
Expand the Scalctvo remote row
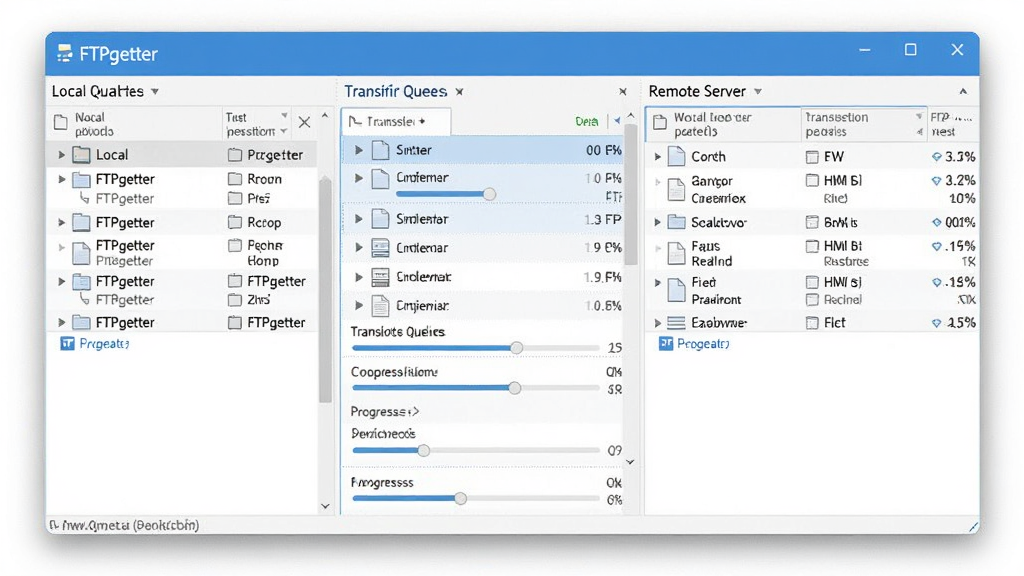click(658, 223)
